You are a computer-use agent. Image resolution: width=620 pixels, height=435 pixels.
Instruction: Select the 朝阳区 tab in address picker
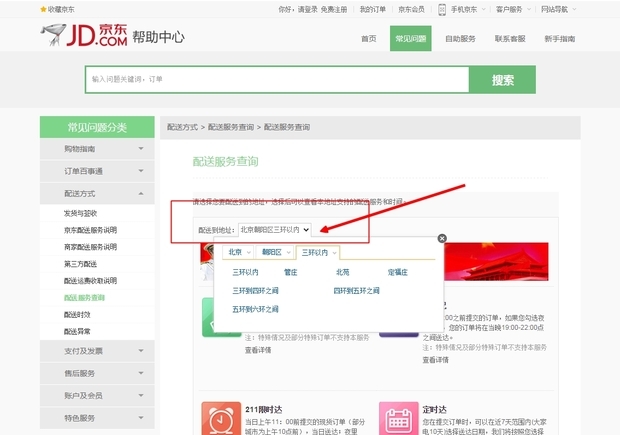coord(272,252)
